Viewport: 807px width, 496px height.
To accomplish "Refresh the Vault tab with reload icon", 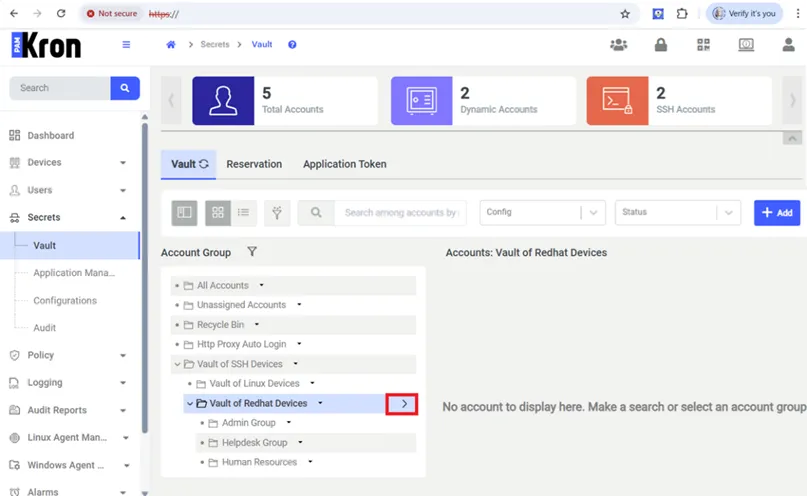I will click(204, 164).
